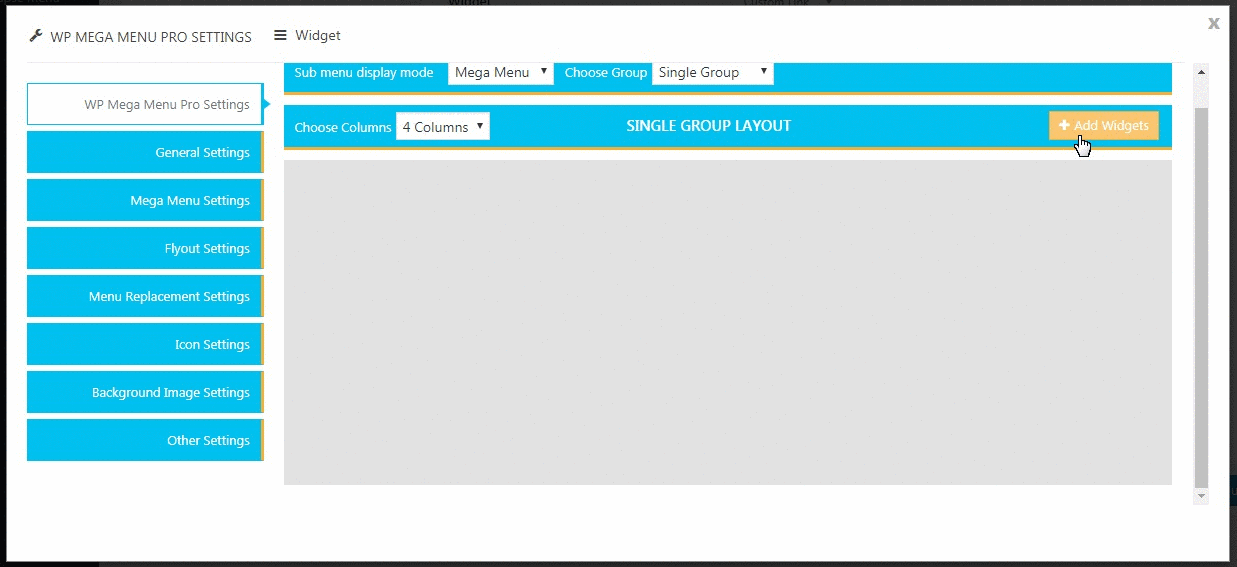Click the WP MEGA MENU PRO SETTINGS title
The image size is (1237, 567).
[x=151, y=37]
